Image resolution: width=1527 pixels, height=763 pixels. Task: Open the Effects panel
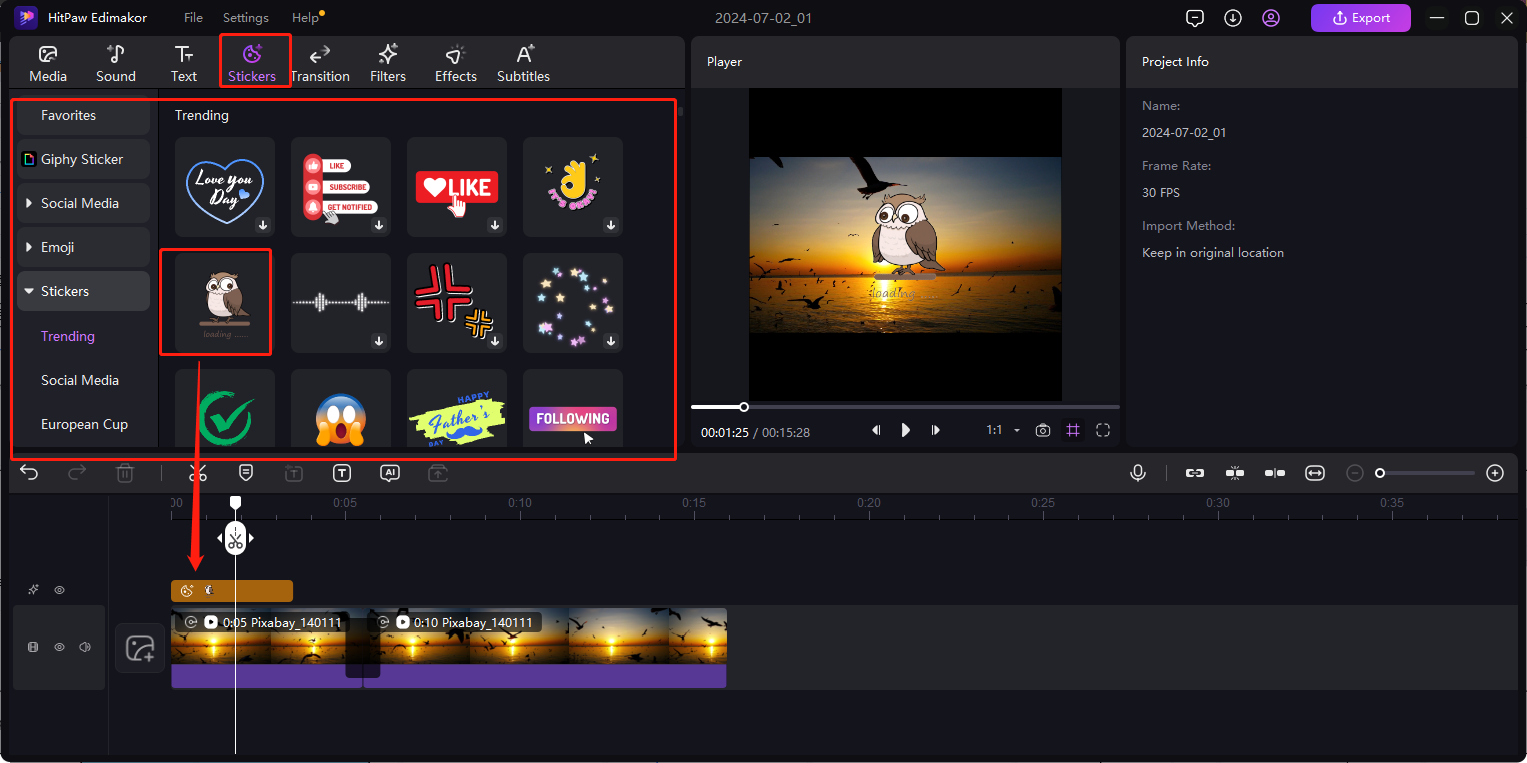(x=456, y=63)
